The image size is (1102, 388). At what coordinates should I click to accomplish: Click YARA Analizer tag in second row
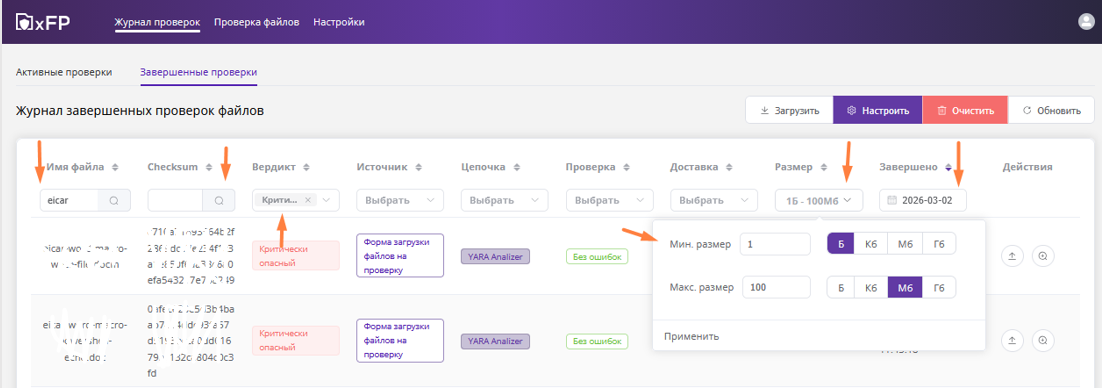click(x=495, y=341)
